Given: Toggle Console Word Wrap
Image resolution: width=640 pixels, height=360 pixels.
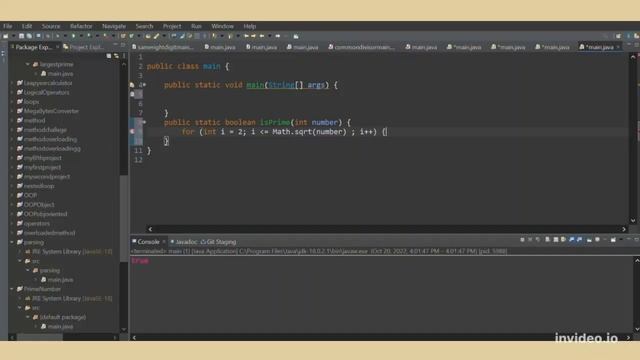Looking at the screenshot, I should click(563, 240).
